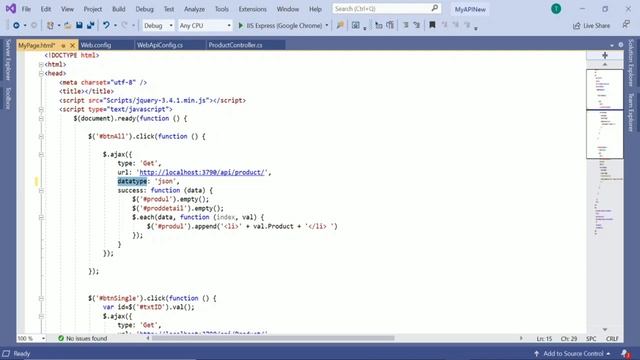Open the Toolbox side panel
640x360 pixels.
click(8, 98)
